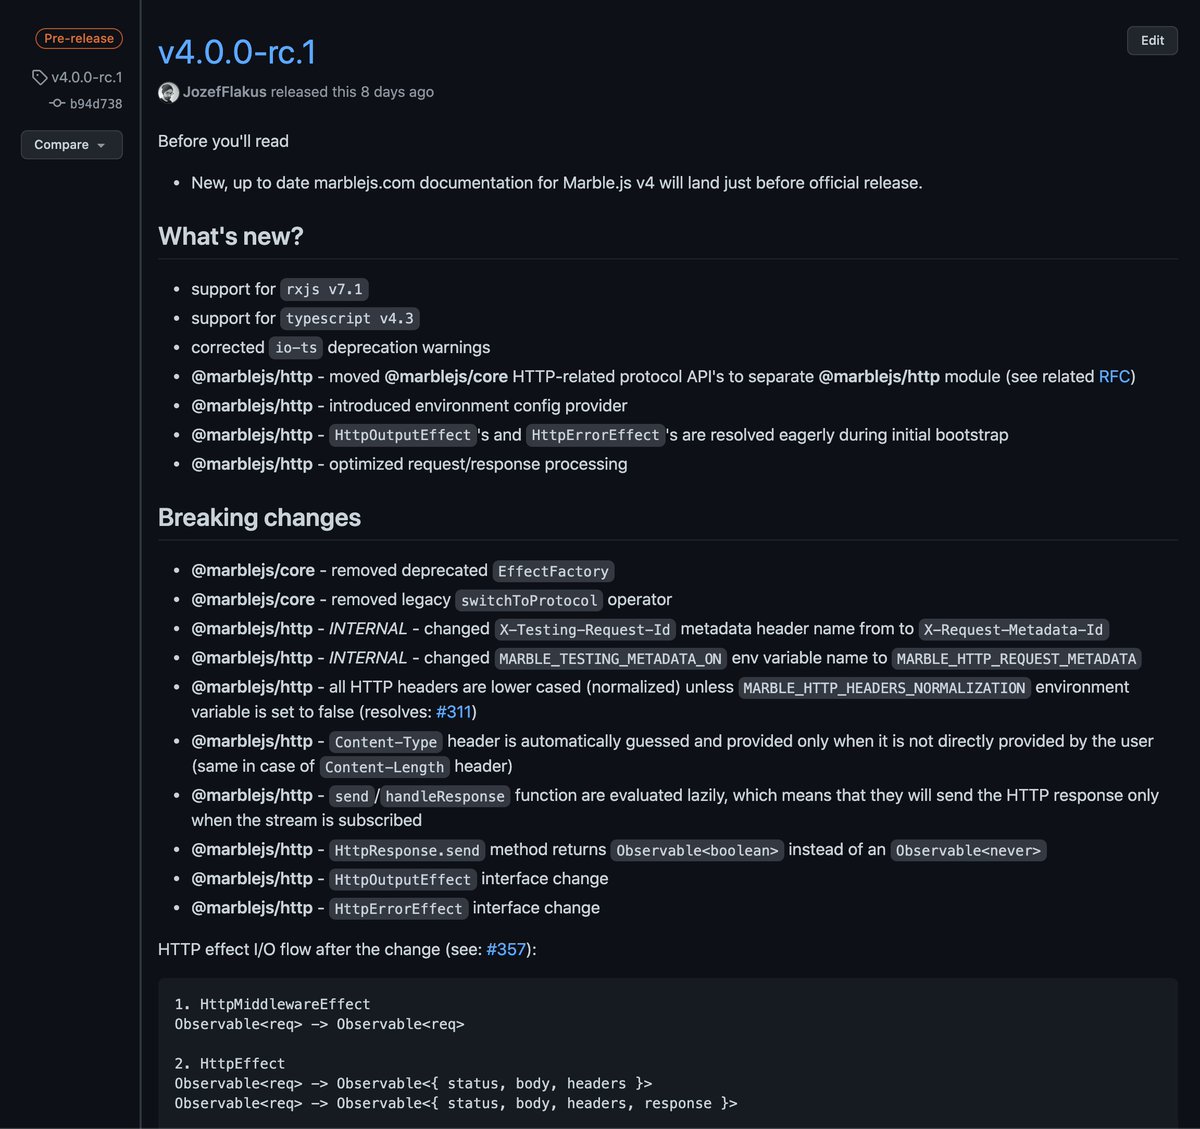Click "released this 8 days ago" text
The height and width of the screenshot is (1129, 1200).
coord(352,92)
